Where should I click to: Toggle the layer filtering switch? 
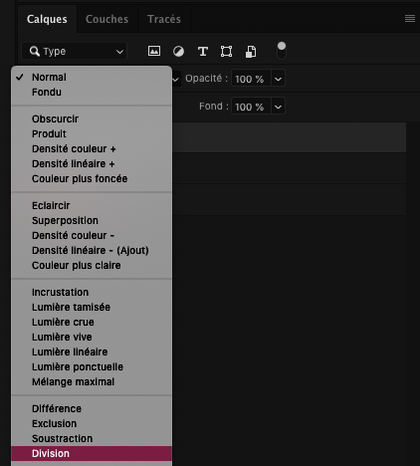coord(282,50)
